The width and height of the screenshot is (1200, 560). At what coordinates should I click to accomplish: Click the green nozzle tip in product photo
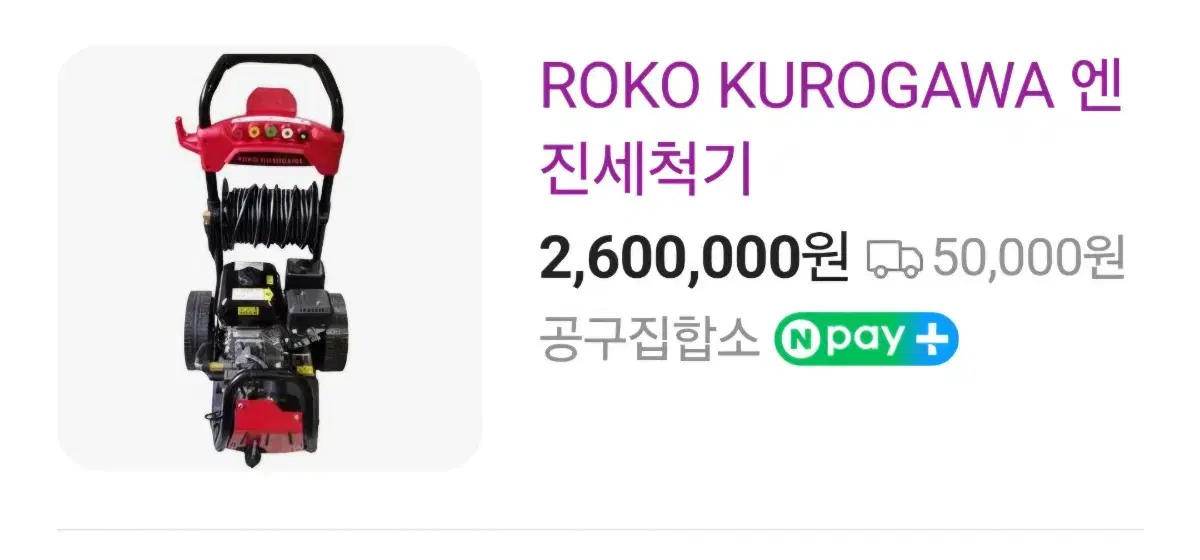[x=270, y=130]
